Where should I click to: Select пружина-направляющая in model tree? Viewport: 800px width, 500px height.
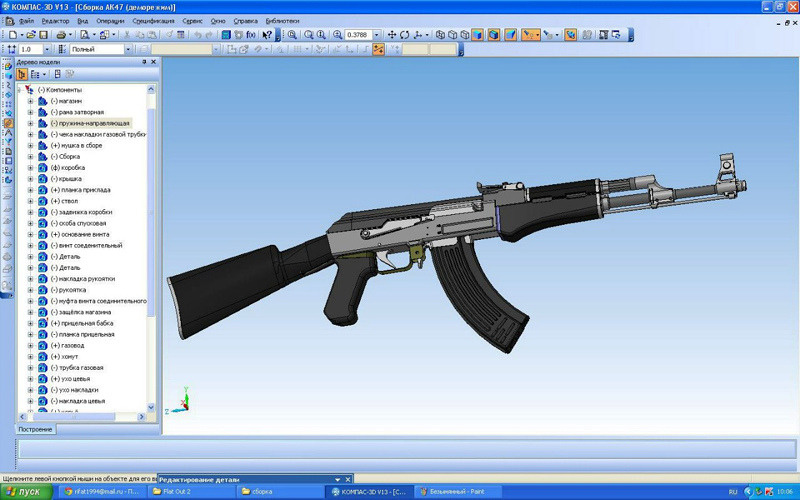click(x=90, y=123)
